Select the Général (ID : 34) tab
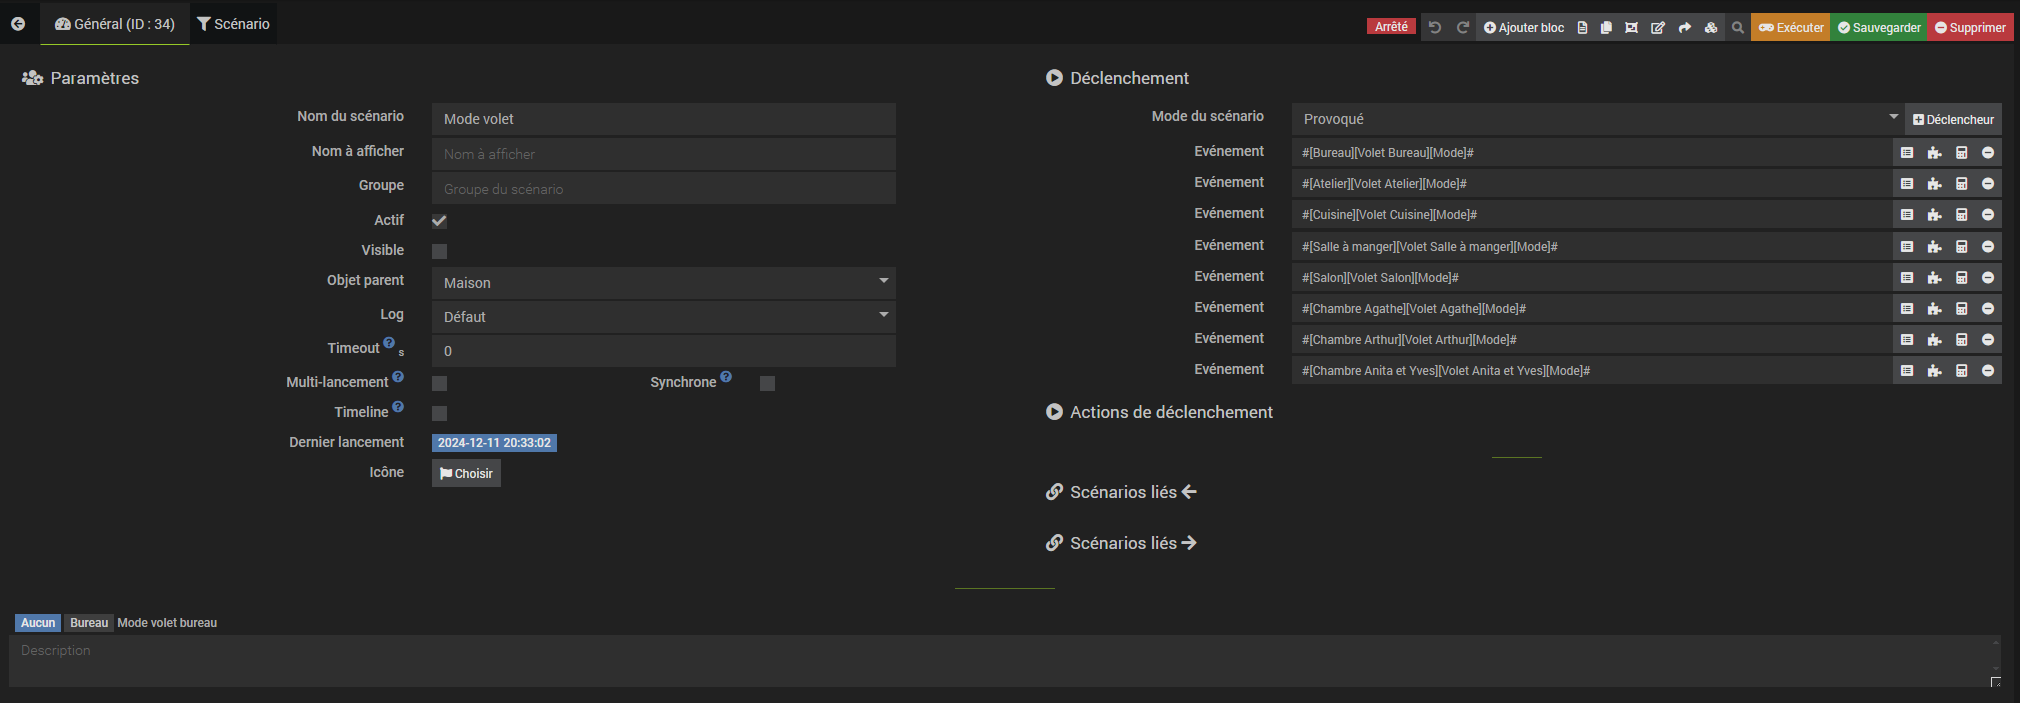2020x703 pixels. [x=115, y=24]
